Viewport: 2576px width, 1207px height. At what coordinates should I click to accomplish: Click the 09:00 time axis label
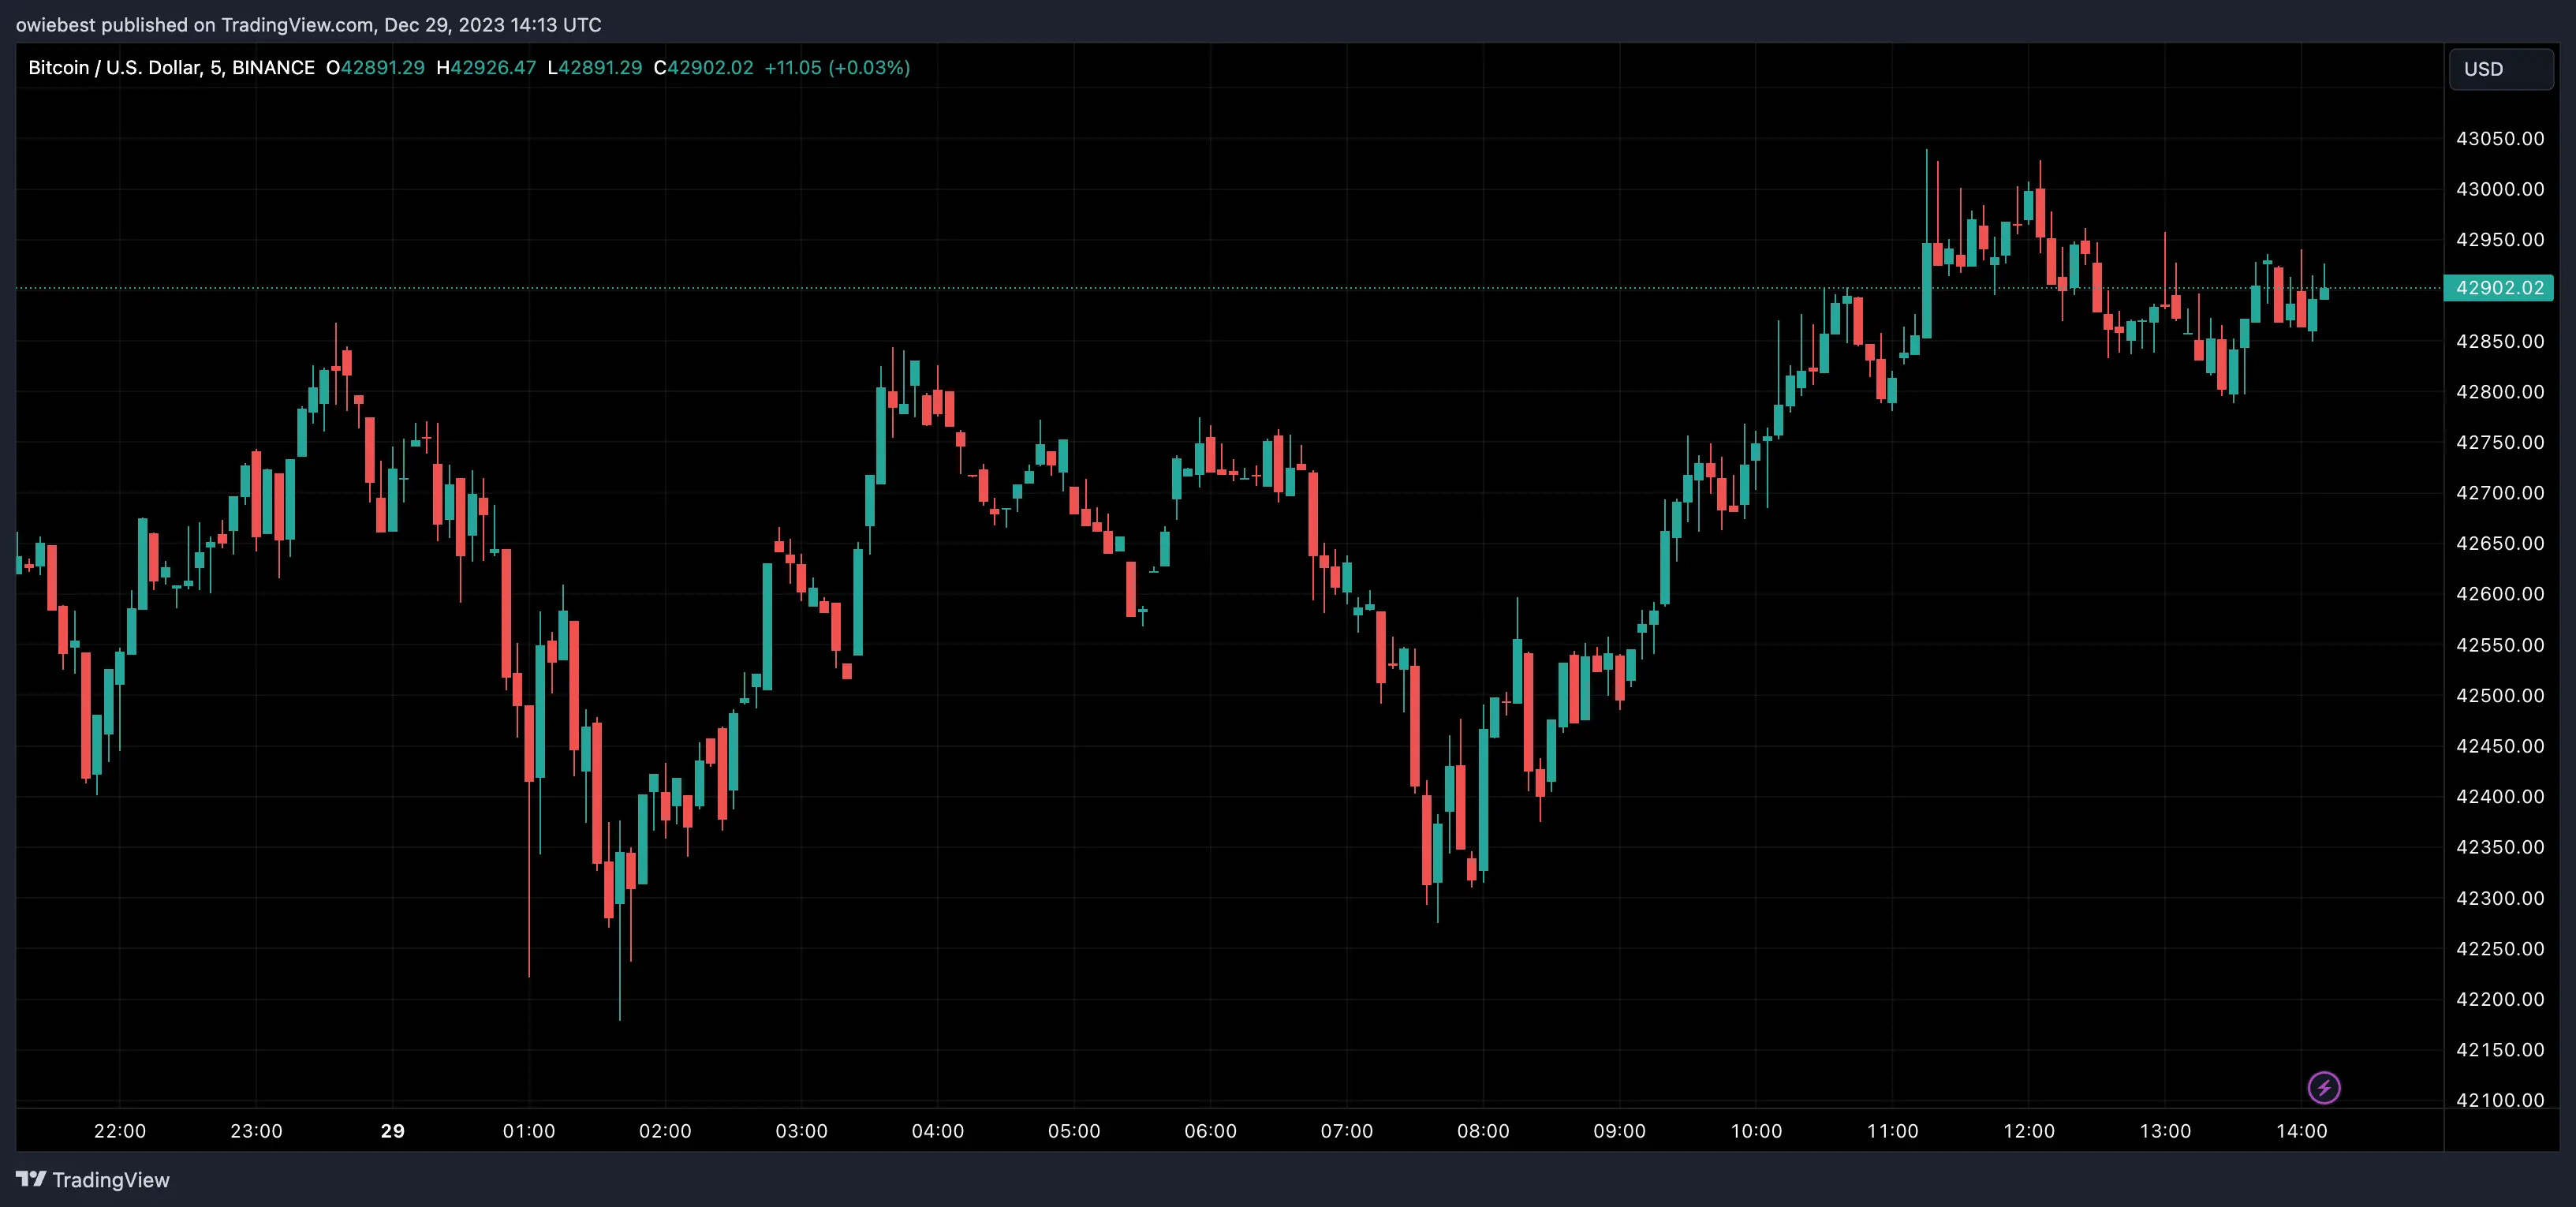(1620, 1131)
